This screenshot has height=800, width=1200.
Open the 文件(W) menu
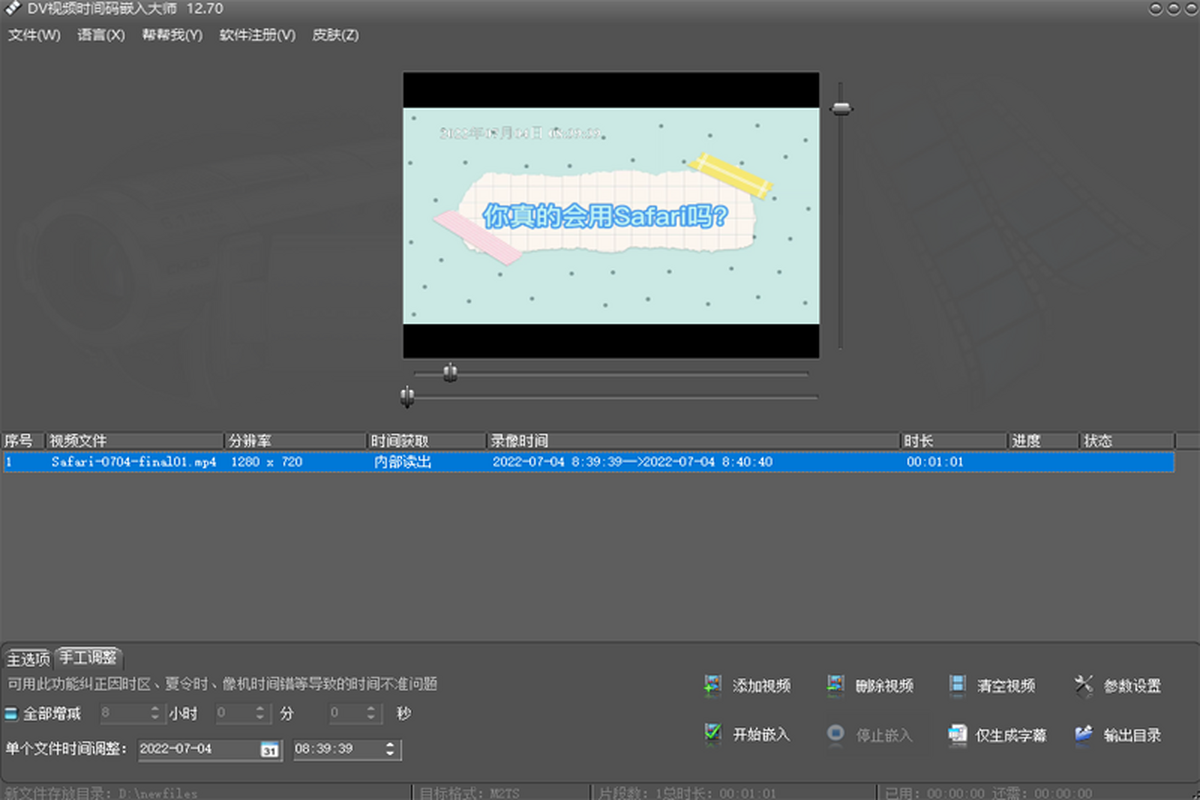pyautogui.click(x=35, y=35)
